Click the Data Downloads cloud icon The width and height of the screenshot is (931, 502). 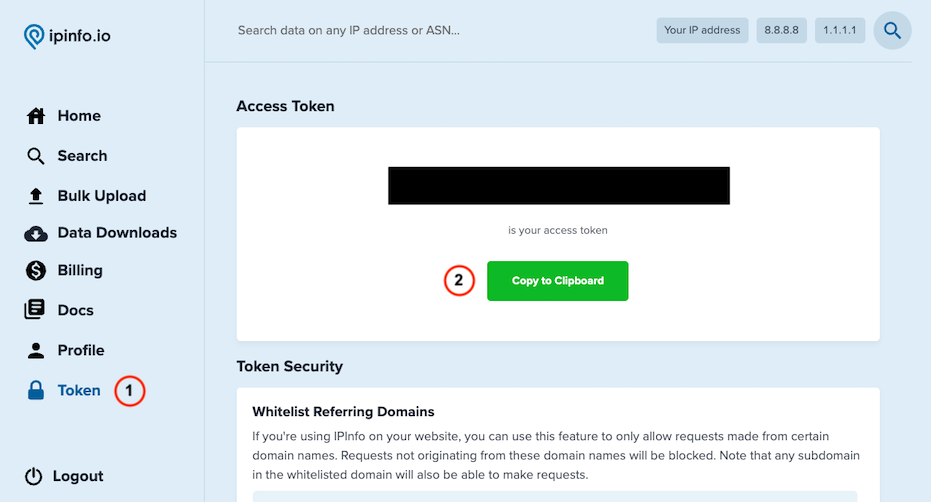(x=36, y=233)
